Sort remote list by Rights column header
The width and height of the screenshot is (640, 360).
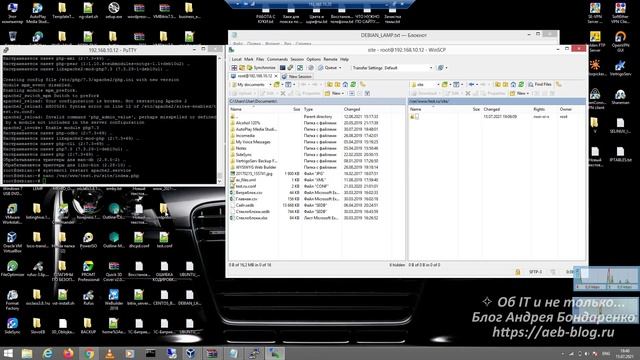(545, 109)
